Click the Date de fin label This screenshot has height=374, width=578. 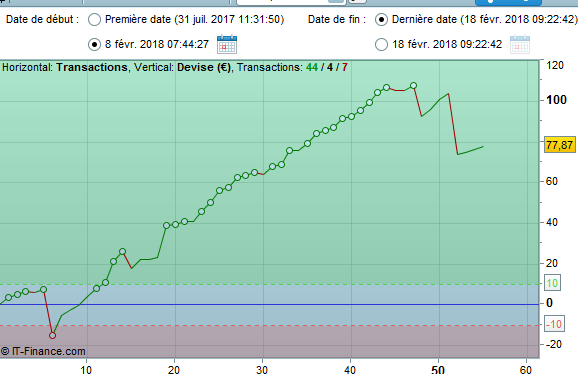point(337,19)
